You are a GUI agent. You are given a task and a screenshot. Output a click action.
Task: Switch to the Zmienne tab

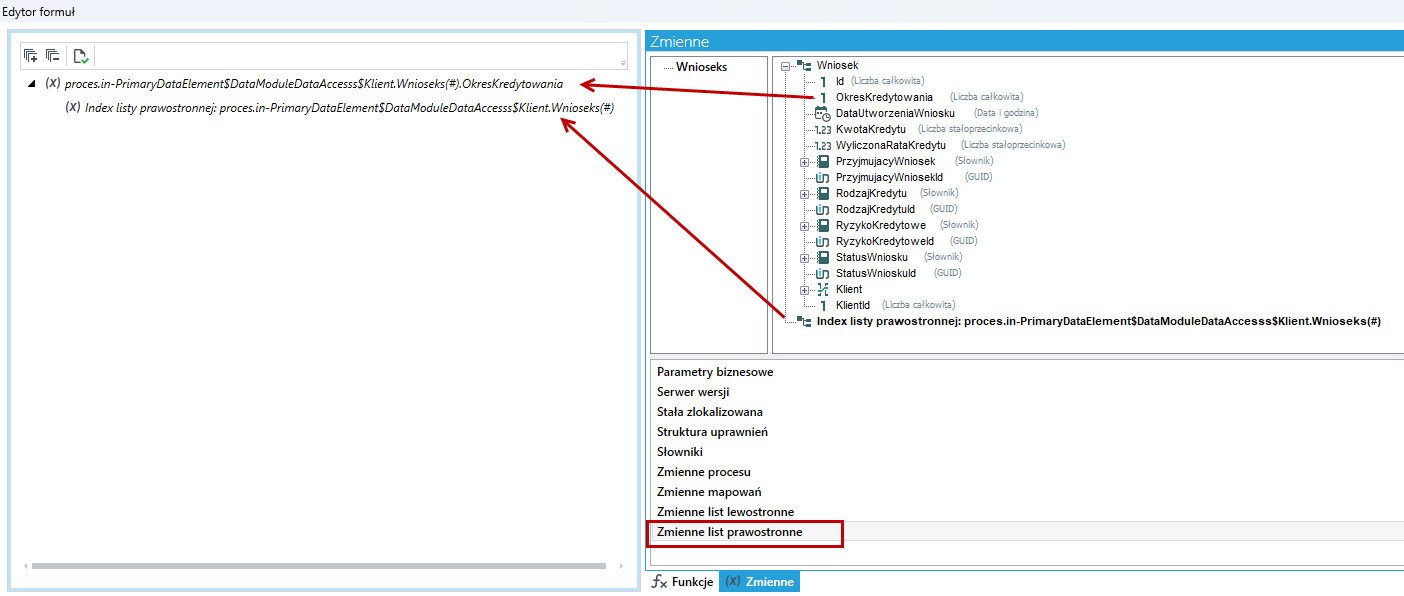coord(759,582)
